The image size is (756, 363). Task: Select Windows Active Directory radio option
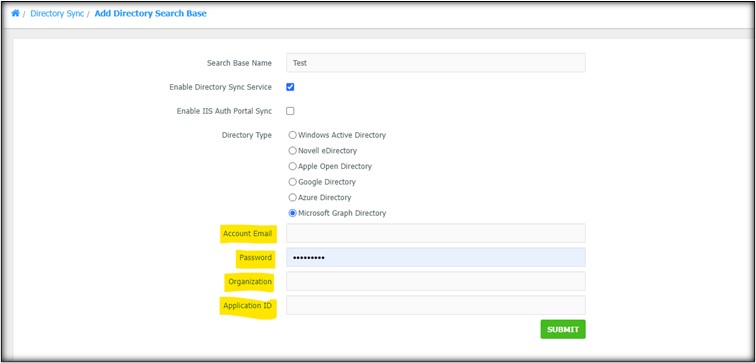[293, 135]
